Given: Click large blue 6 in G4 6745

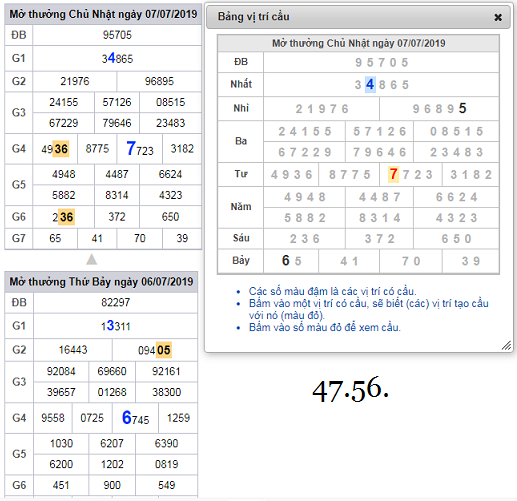Looking at the screenshot, I should click(x=127, y=417).
